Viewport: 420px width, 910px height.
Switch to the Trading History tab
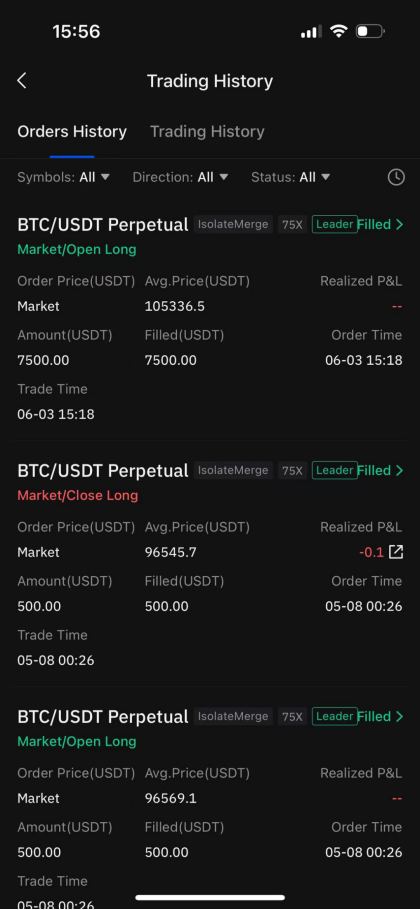pos(207,132)
